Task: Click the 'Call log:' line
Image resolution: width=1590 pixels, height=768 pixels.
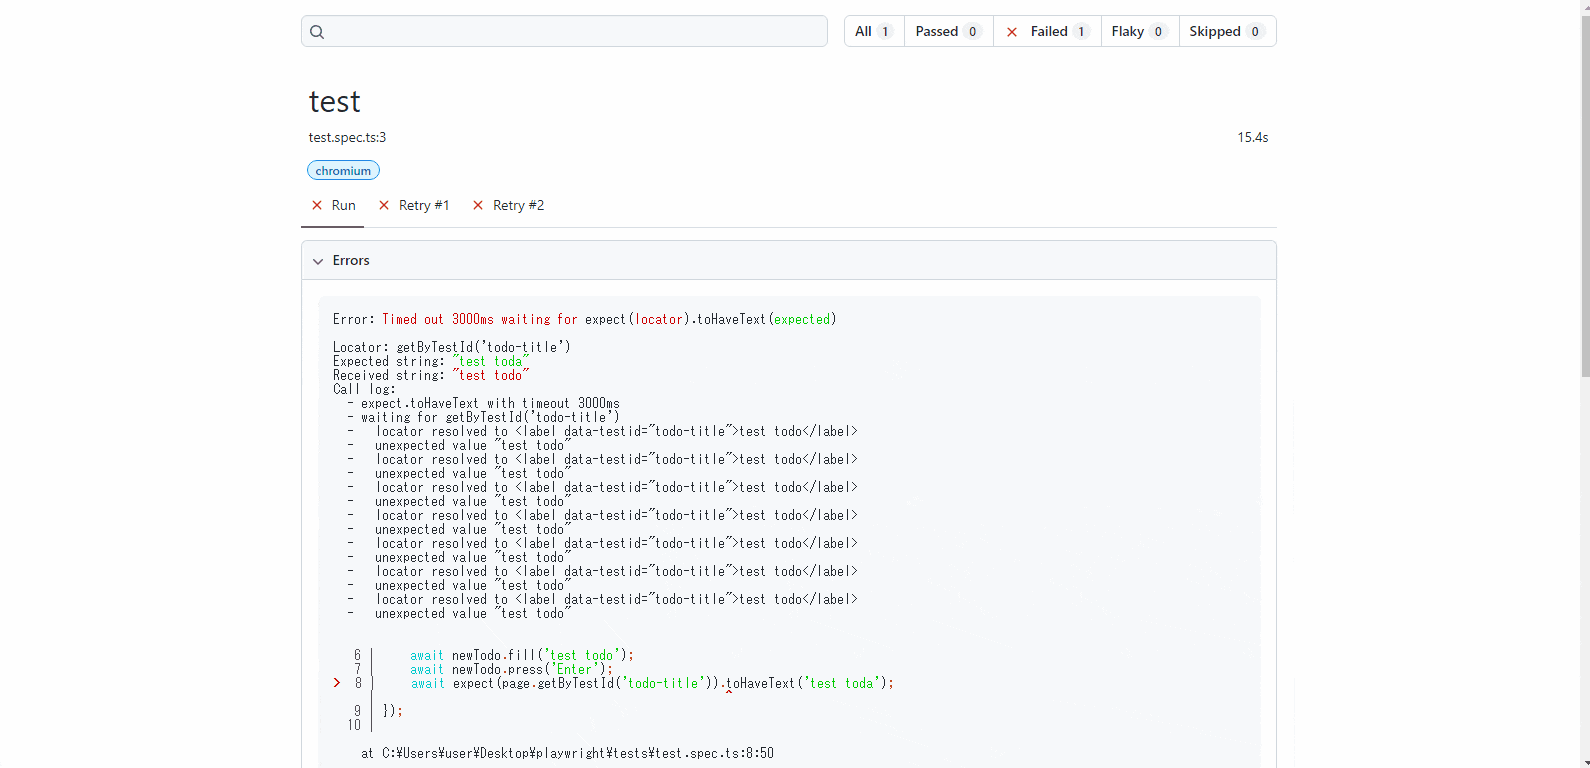Action: 364,389
